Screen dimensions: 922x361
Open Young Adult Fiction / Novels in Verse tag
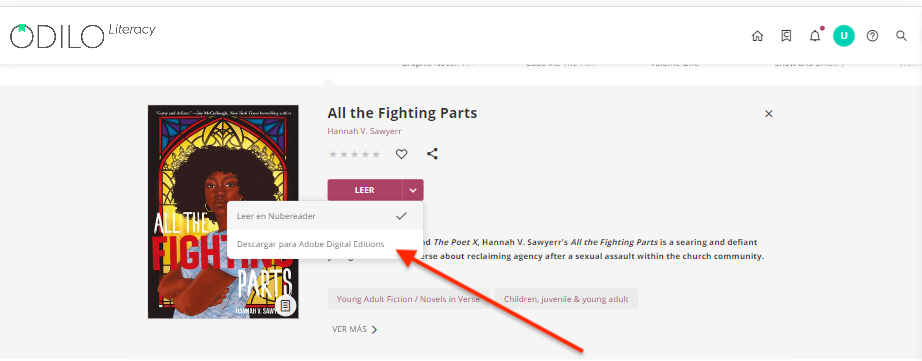tap(408, 299)
